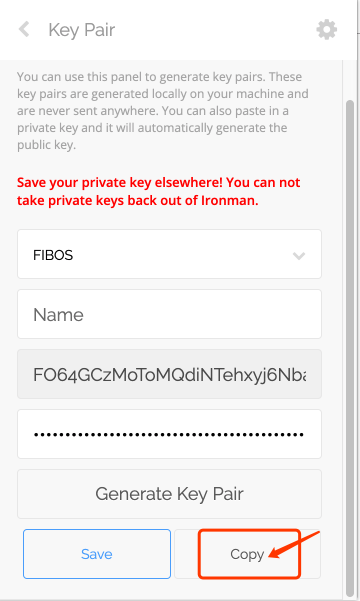Image resolution: width=360 pixels, height=601 pixels.
Task: Open settings via the gear icon
Action: pos(326,30)
